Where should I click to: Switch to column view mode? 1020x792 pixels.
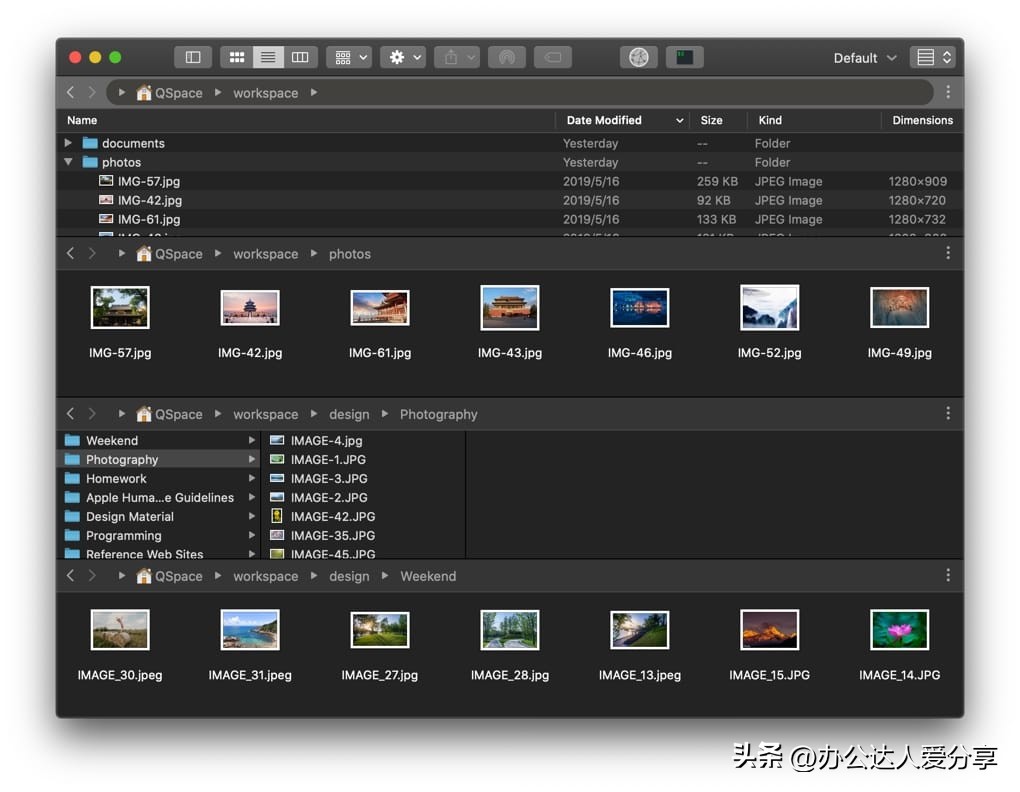[300, 58]
